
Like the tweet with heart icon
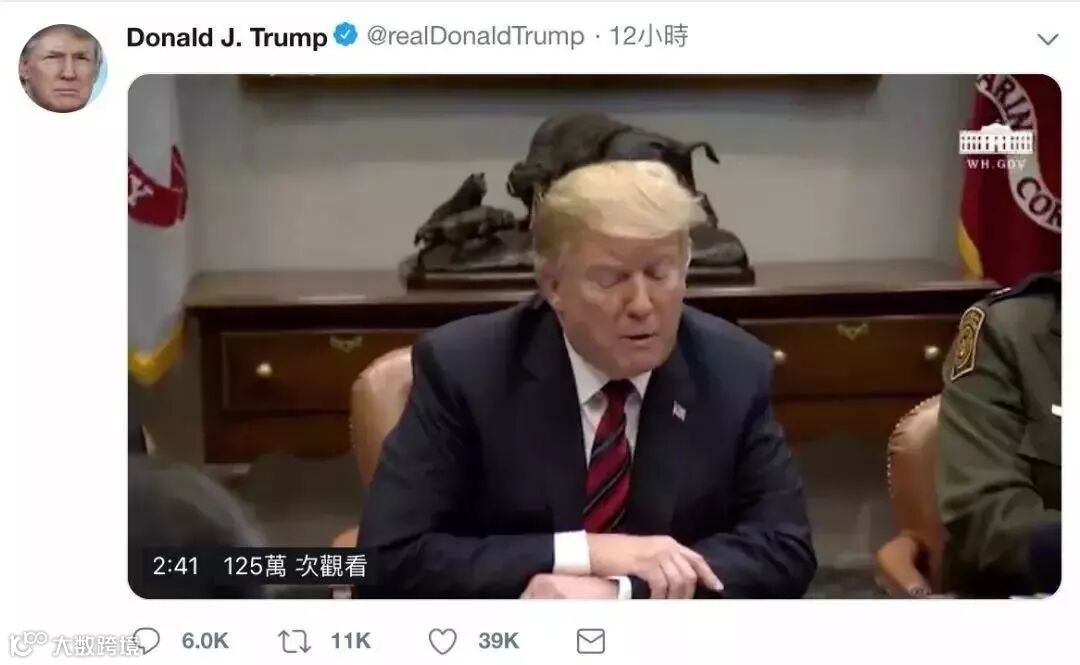tap(442, 641)
